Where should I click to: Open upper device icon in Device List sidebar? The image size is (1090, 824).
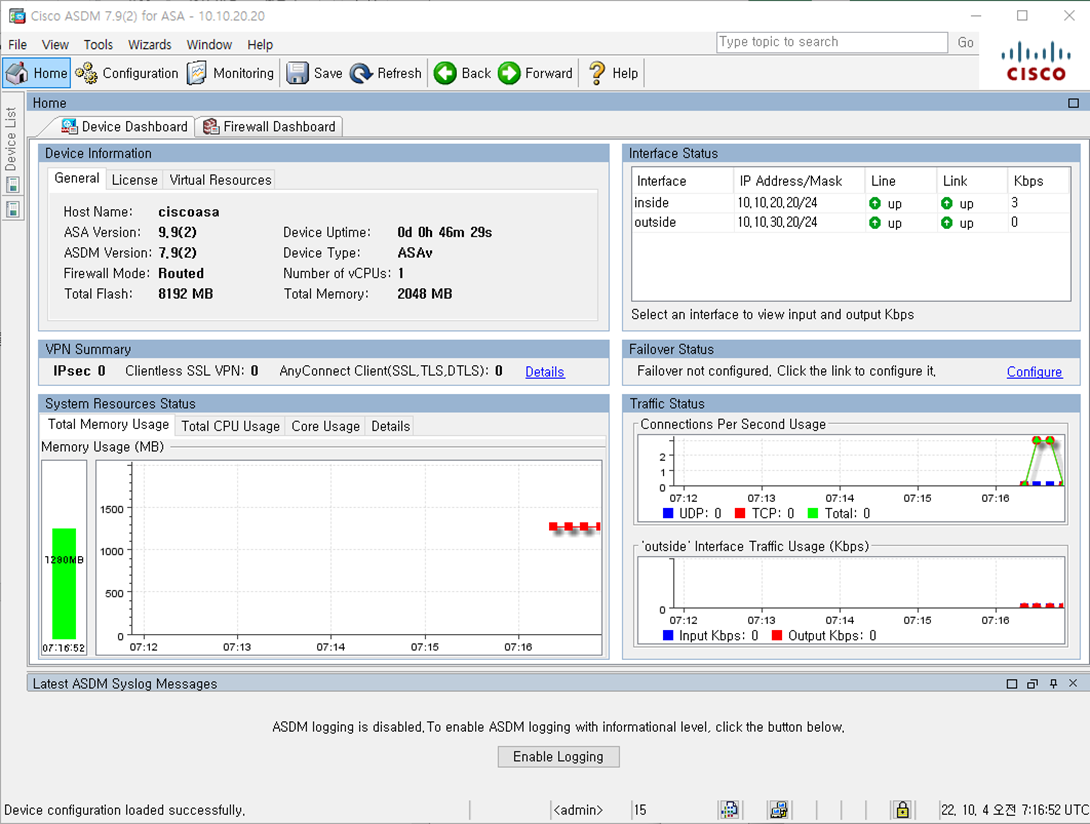click(x=13, y=185)
